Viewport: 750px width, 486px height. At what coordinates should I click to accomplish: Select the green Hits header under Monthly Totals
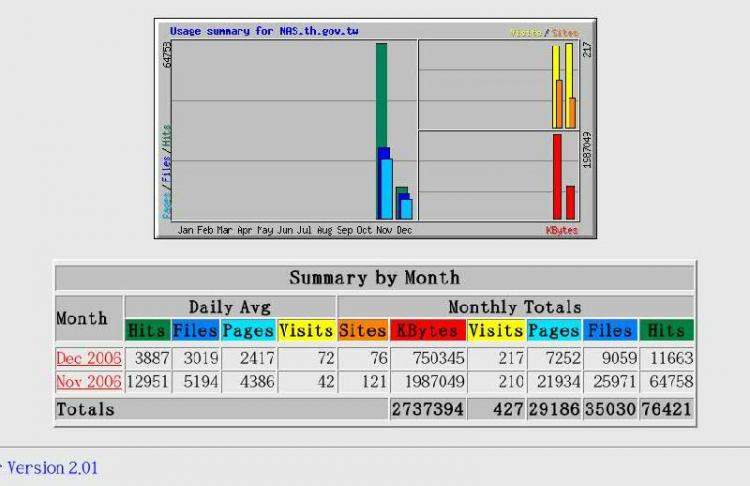click(x=666, y=330)
